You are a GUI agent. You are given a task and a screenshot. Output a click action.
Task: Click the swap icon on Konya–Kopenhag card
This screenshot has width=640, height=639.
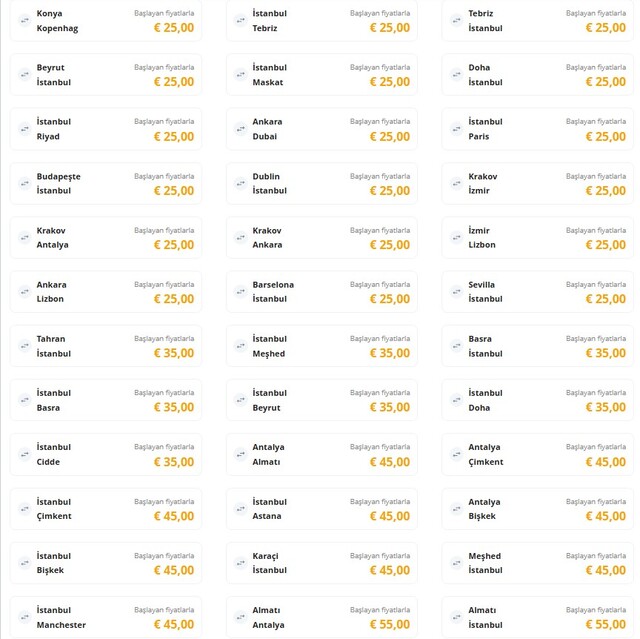click(x=24, y=20)
